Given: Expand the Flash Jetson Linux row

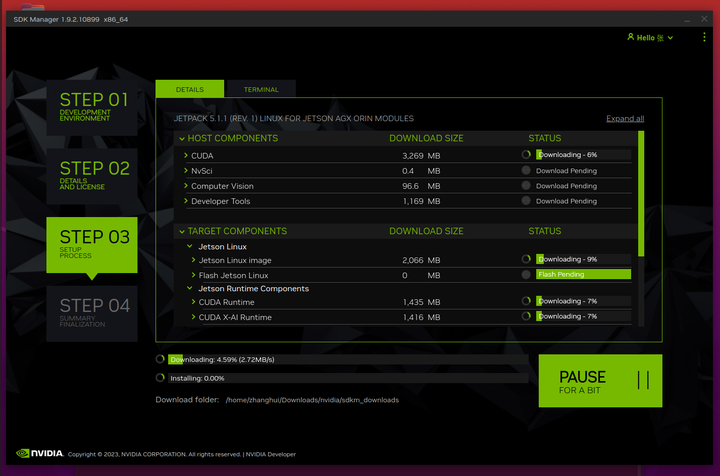Looking at the screenshot, I should coord(193,275).
